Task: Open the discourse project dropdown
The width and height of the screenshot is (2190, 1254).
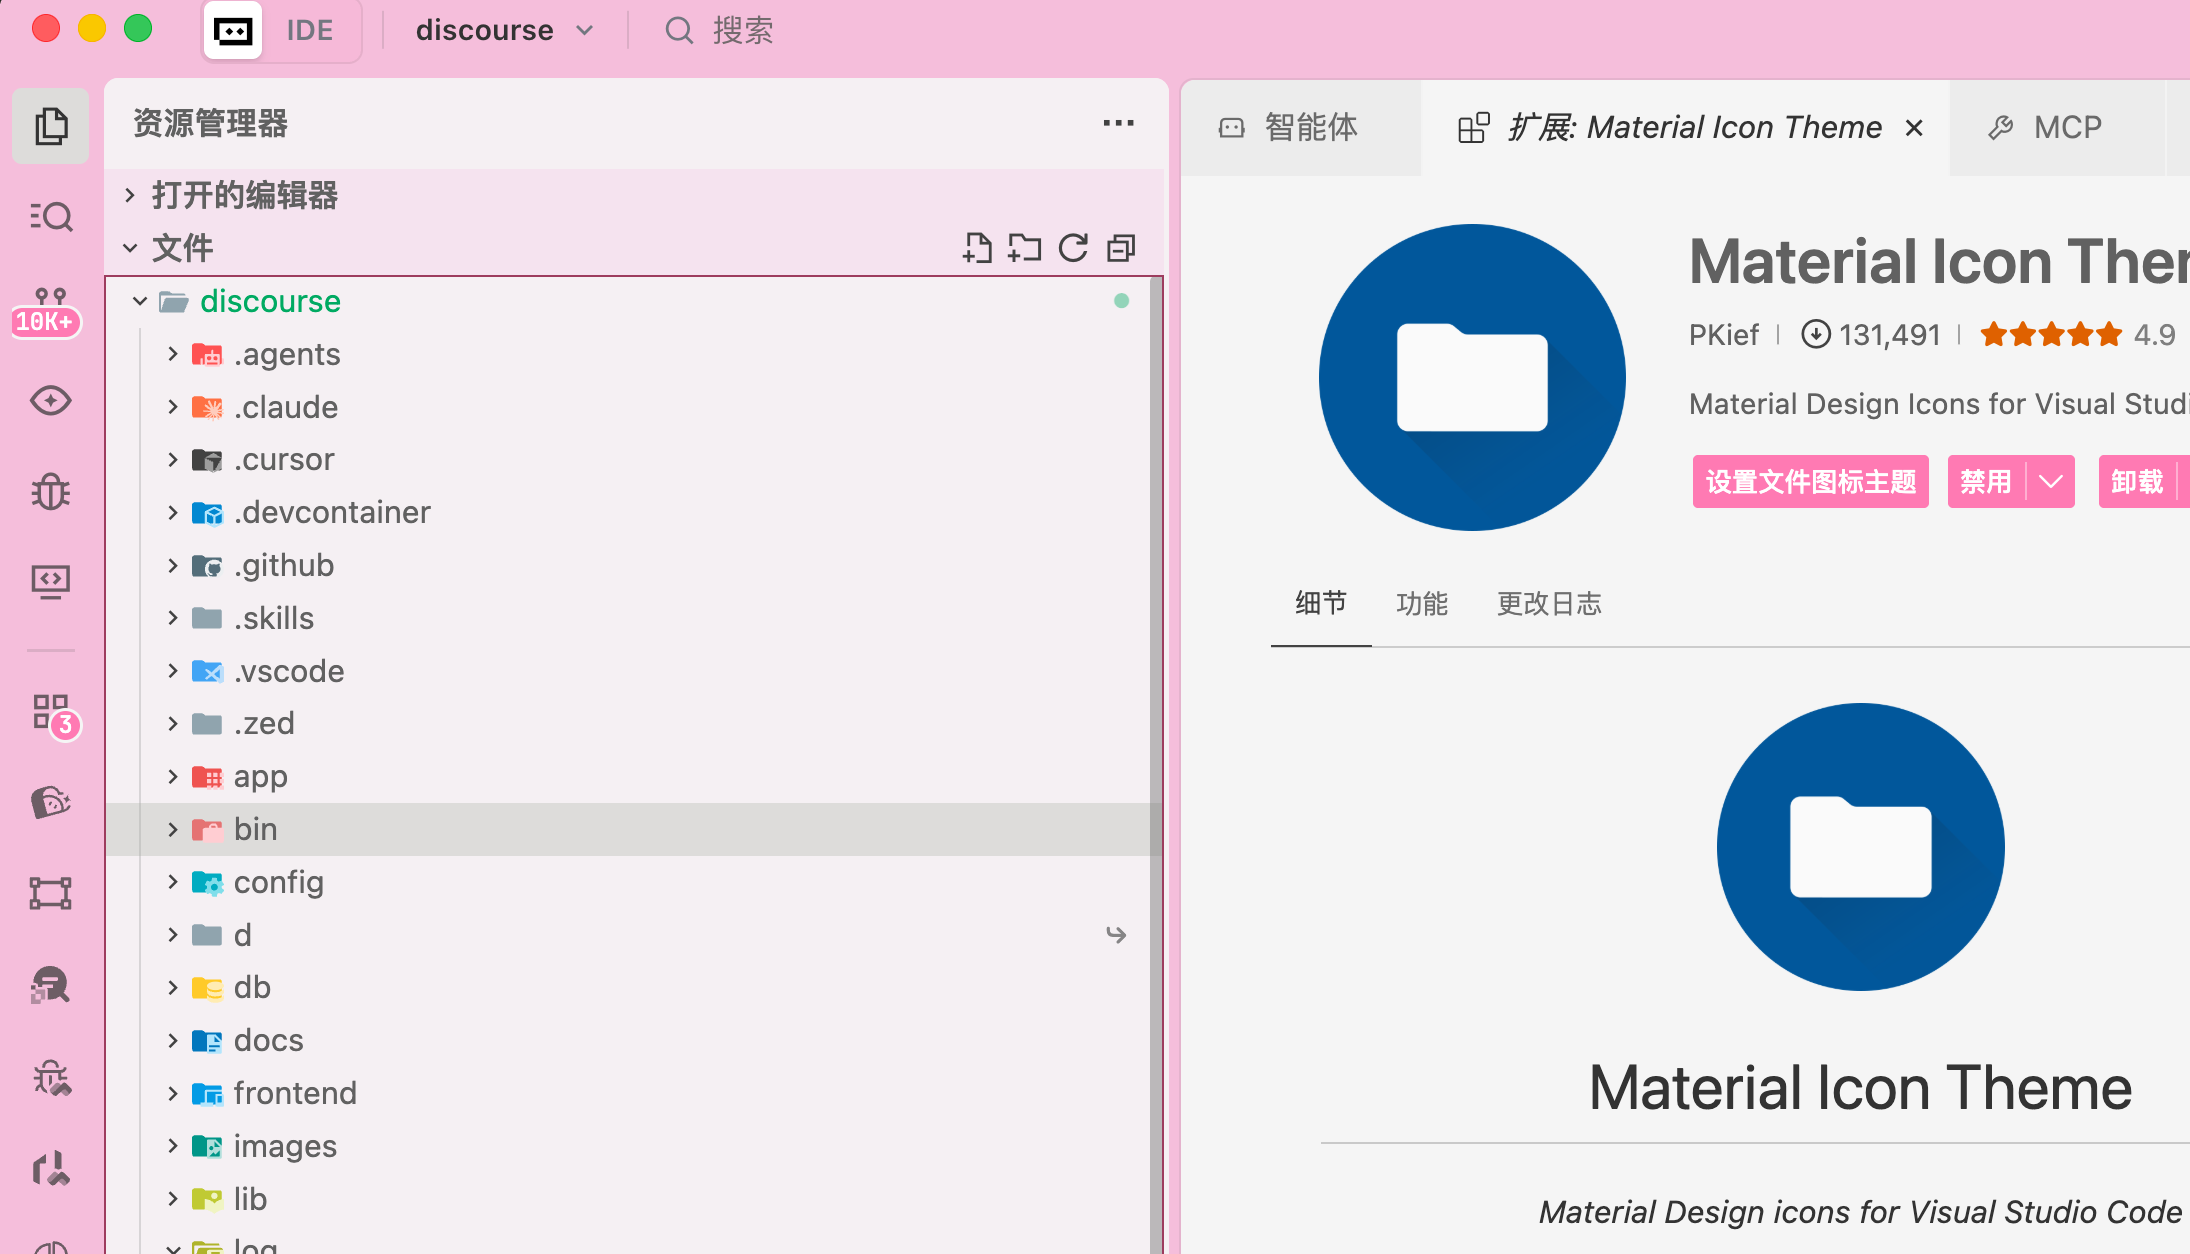Action: [504, 30]
